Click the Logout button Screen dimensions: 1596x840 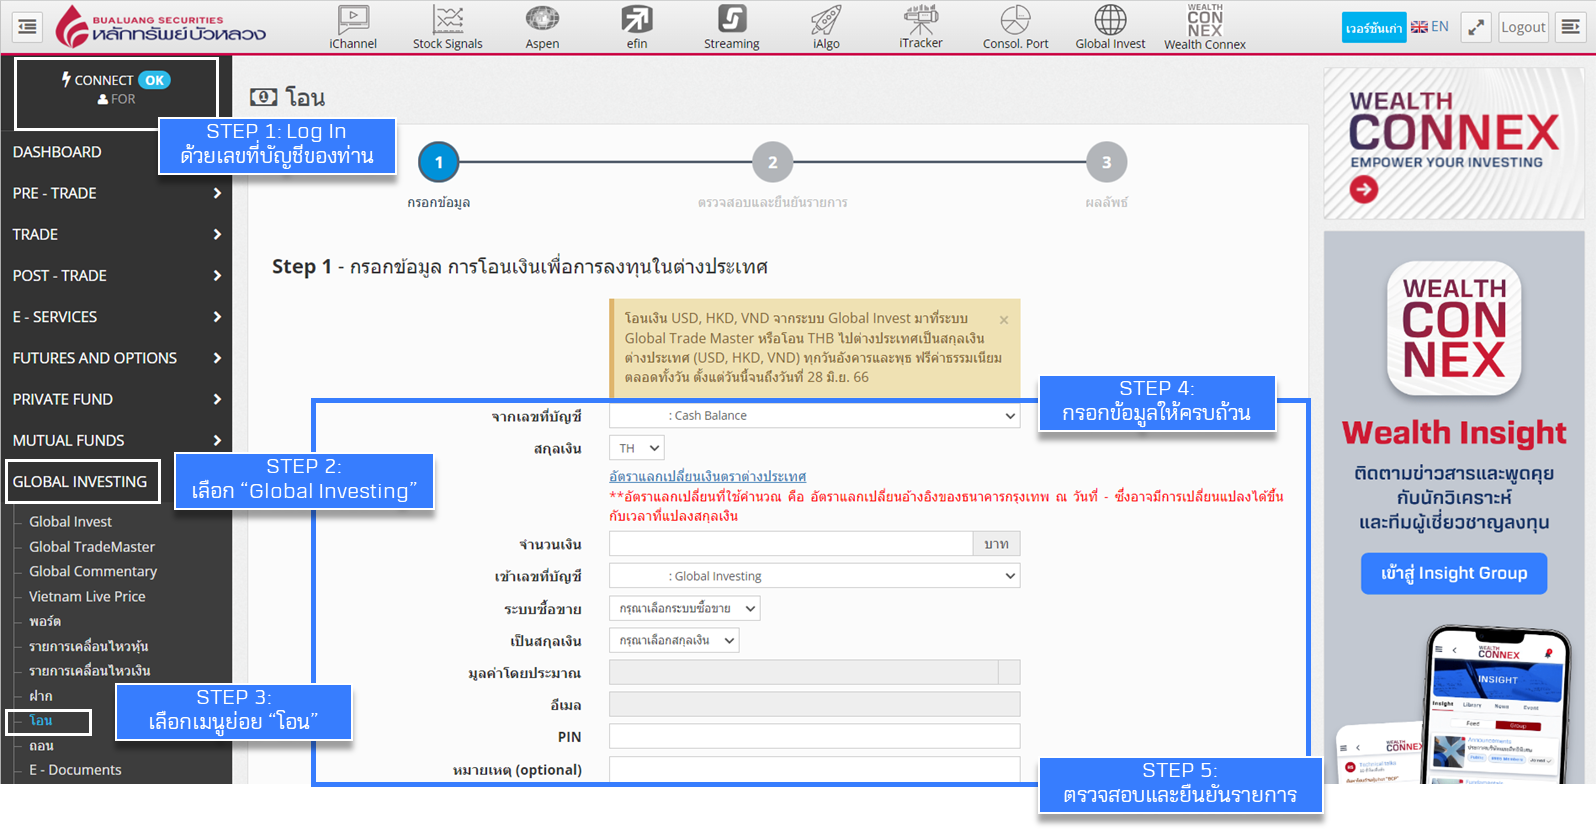coord(1523,28)
